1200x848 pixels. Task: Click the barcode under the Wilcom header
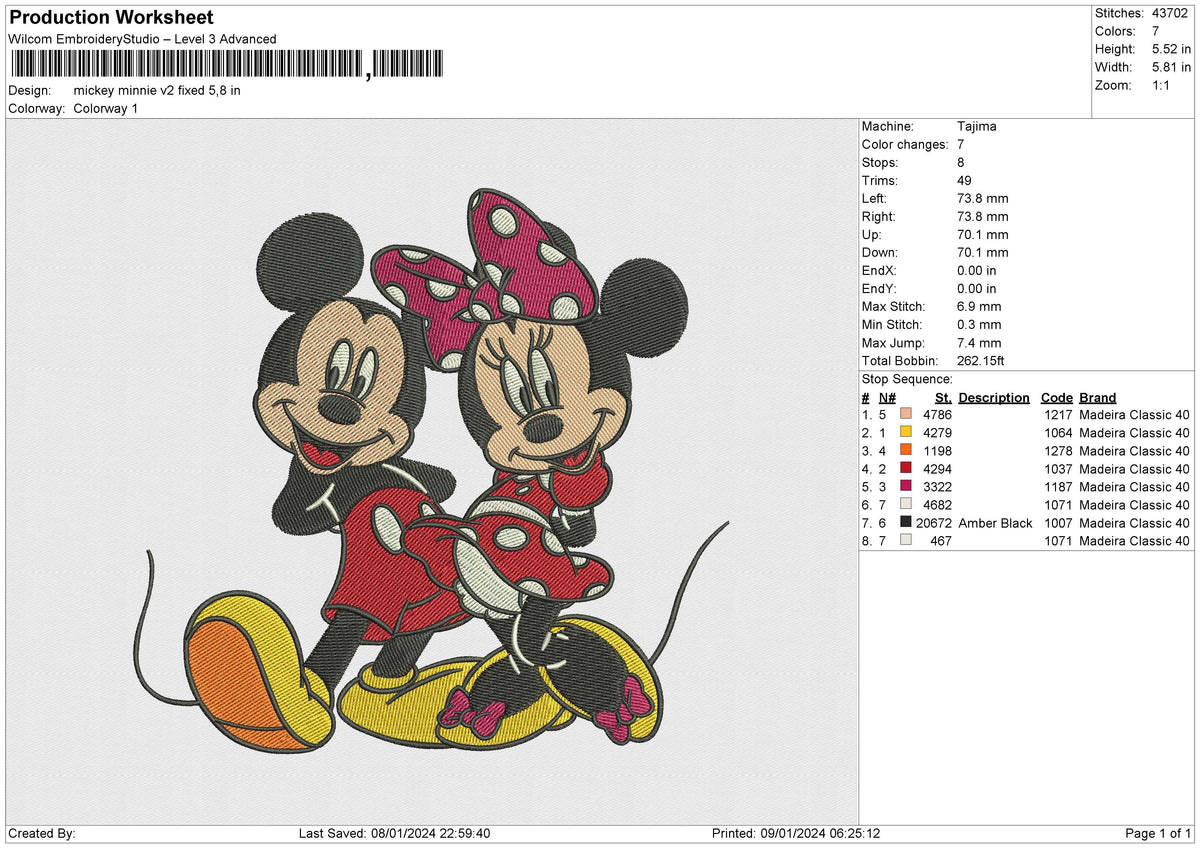[x=227, y=65]
